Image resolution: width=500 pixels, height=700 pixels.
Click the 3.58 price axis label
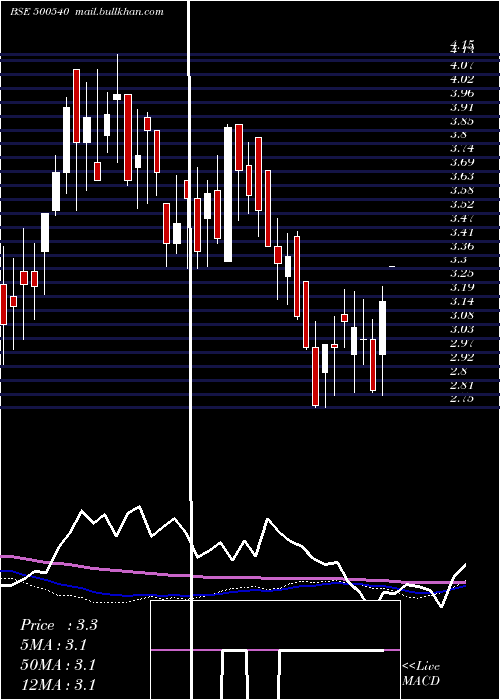[462, 191]
